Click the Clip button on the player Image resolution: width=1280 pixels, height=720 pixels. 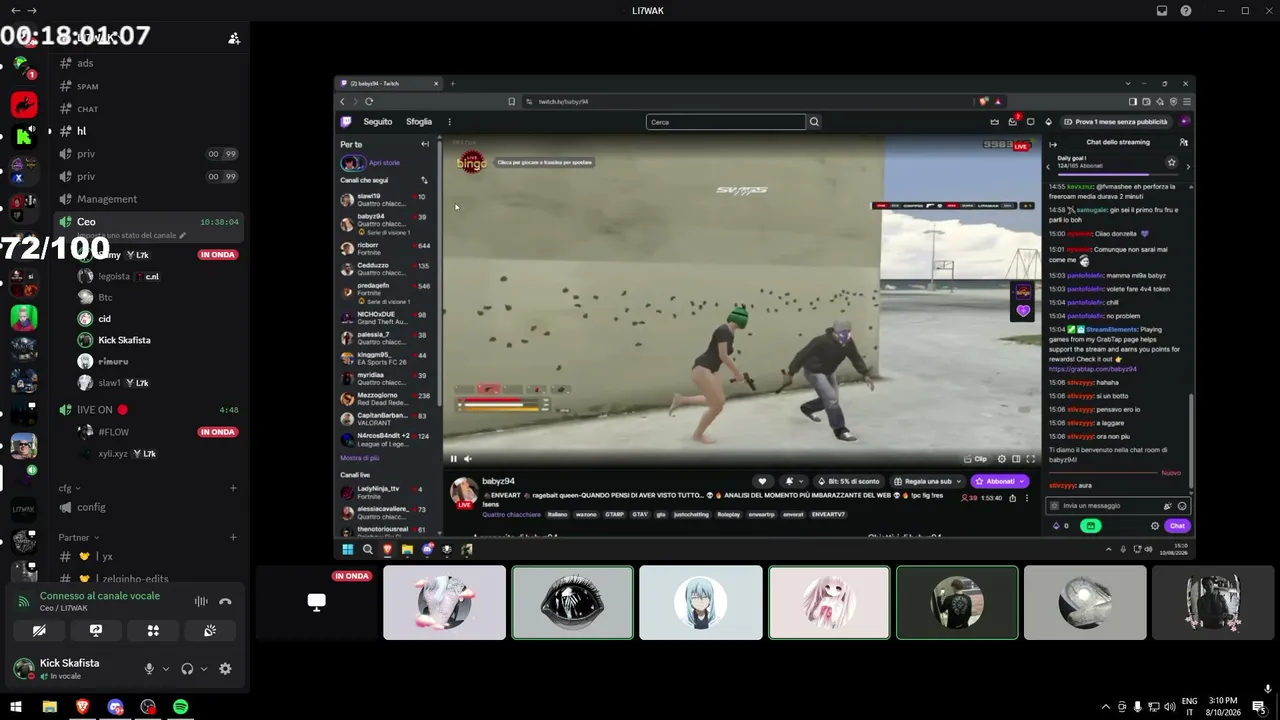point(975,459)
